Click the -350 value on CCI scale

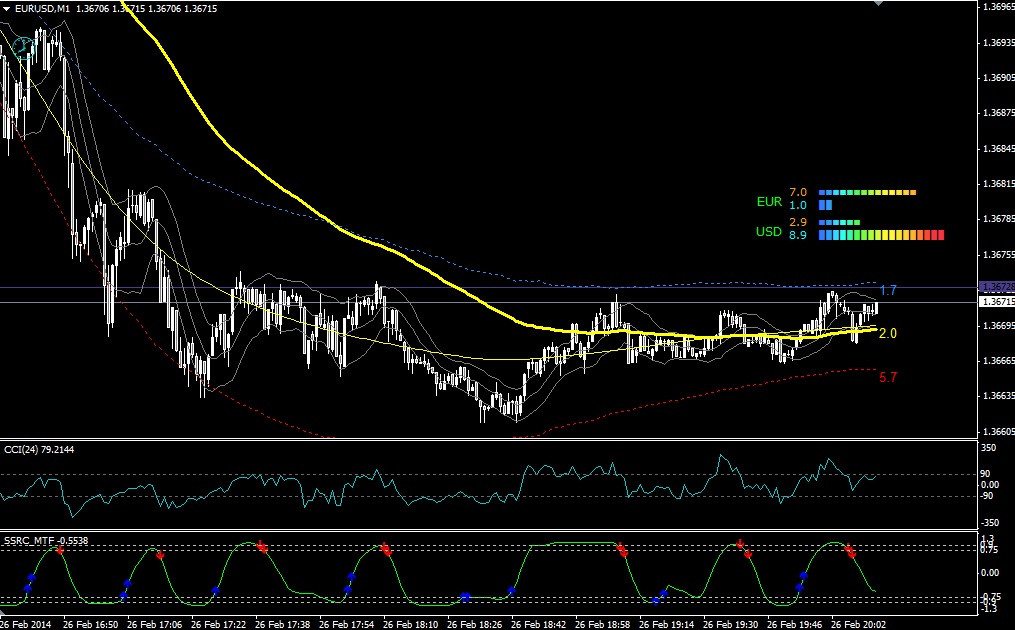point(990,523)
